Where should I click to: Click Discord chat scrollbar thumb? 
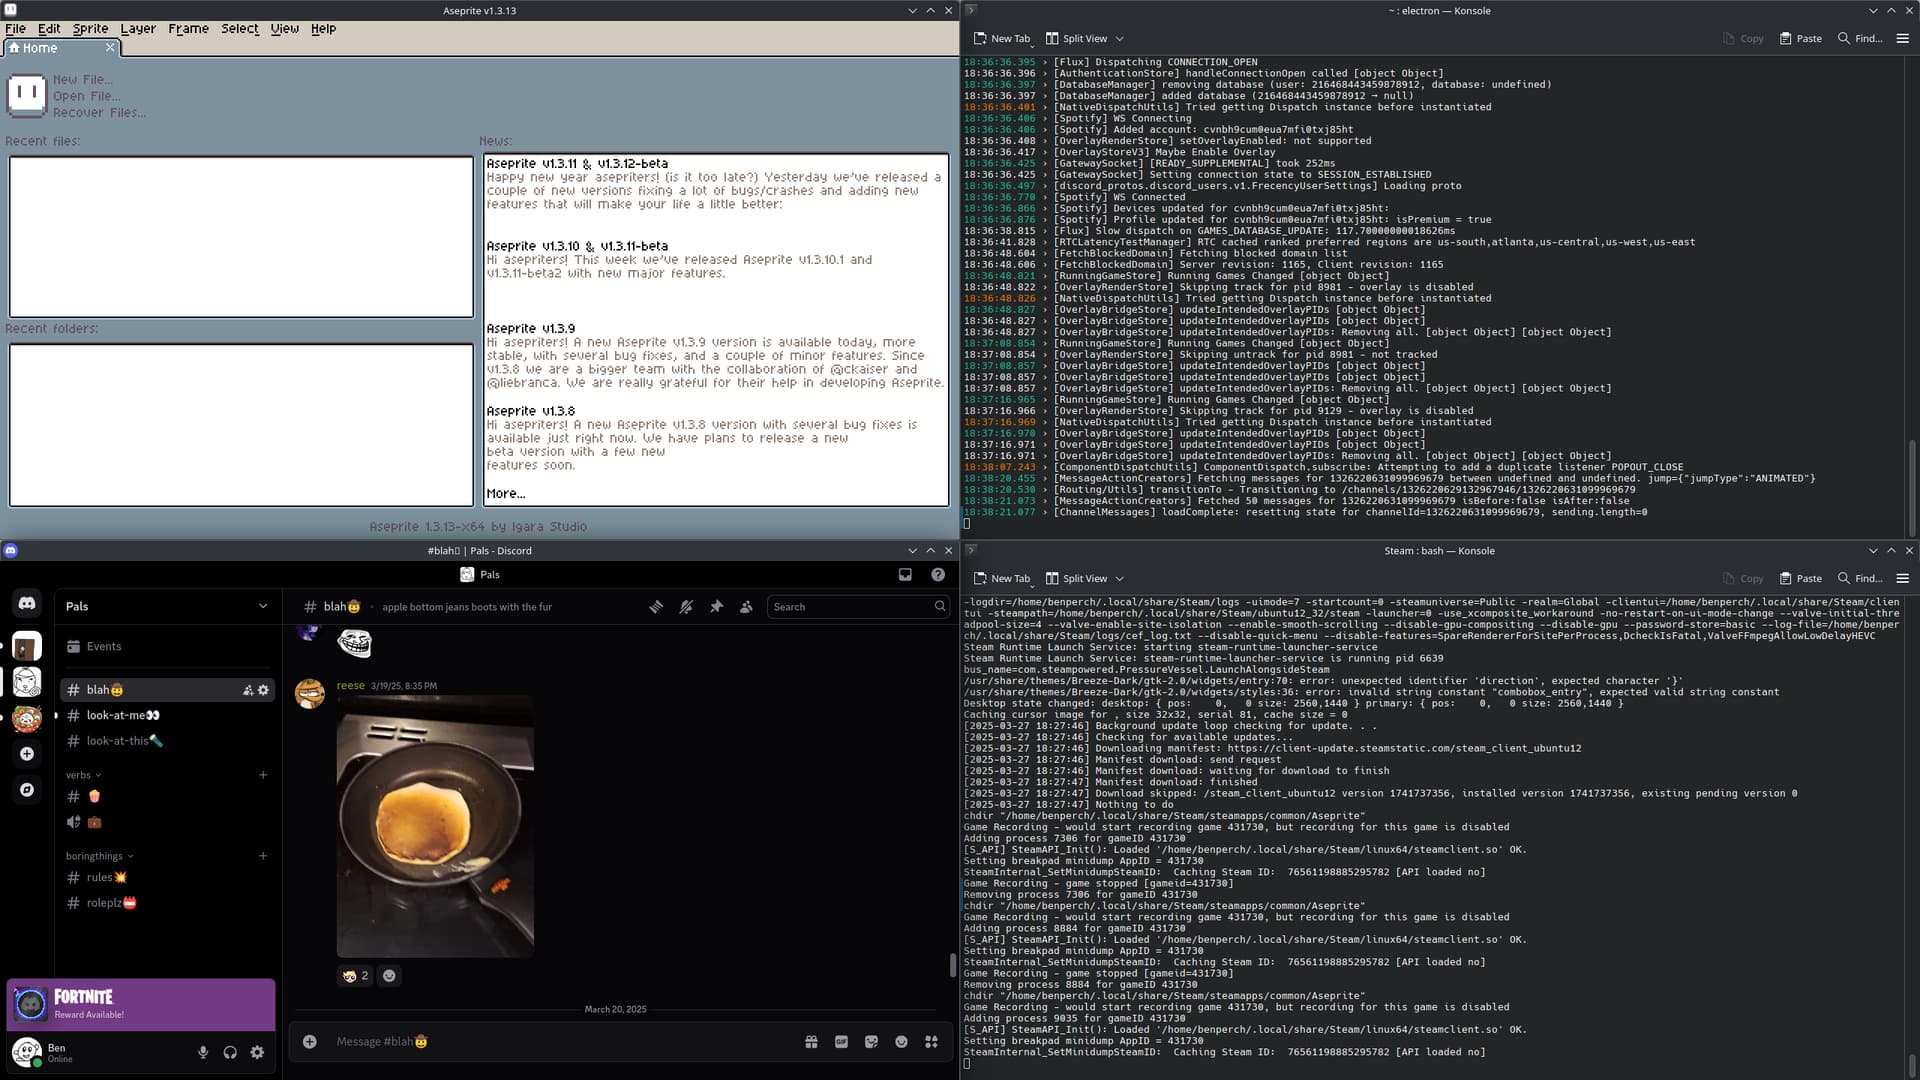click(953, 965)
